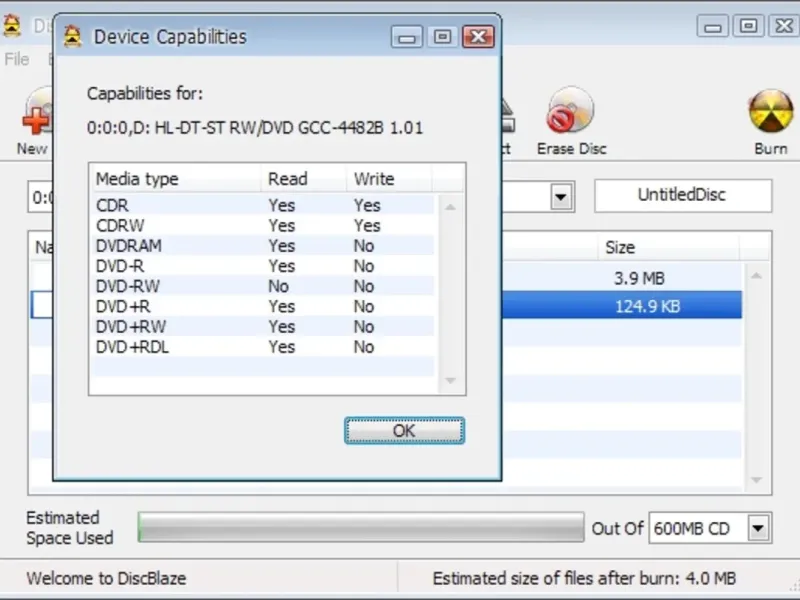Select the 124.9 KB highlighted file row
Screen dimensions: 800x600
pyautogui.click(x=622, y=306)
